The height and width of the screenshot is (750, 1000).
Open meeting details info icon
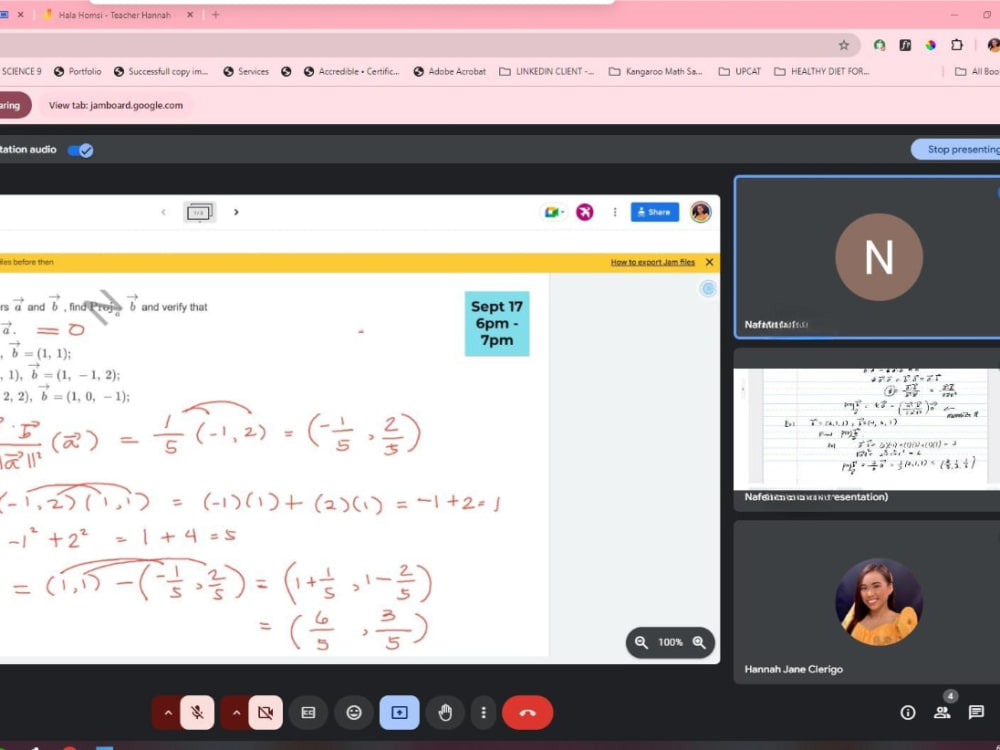908,712
